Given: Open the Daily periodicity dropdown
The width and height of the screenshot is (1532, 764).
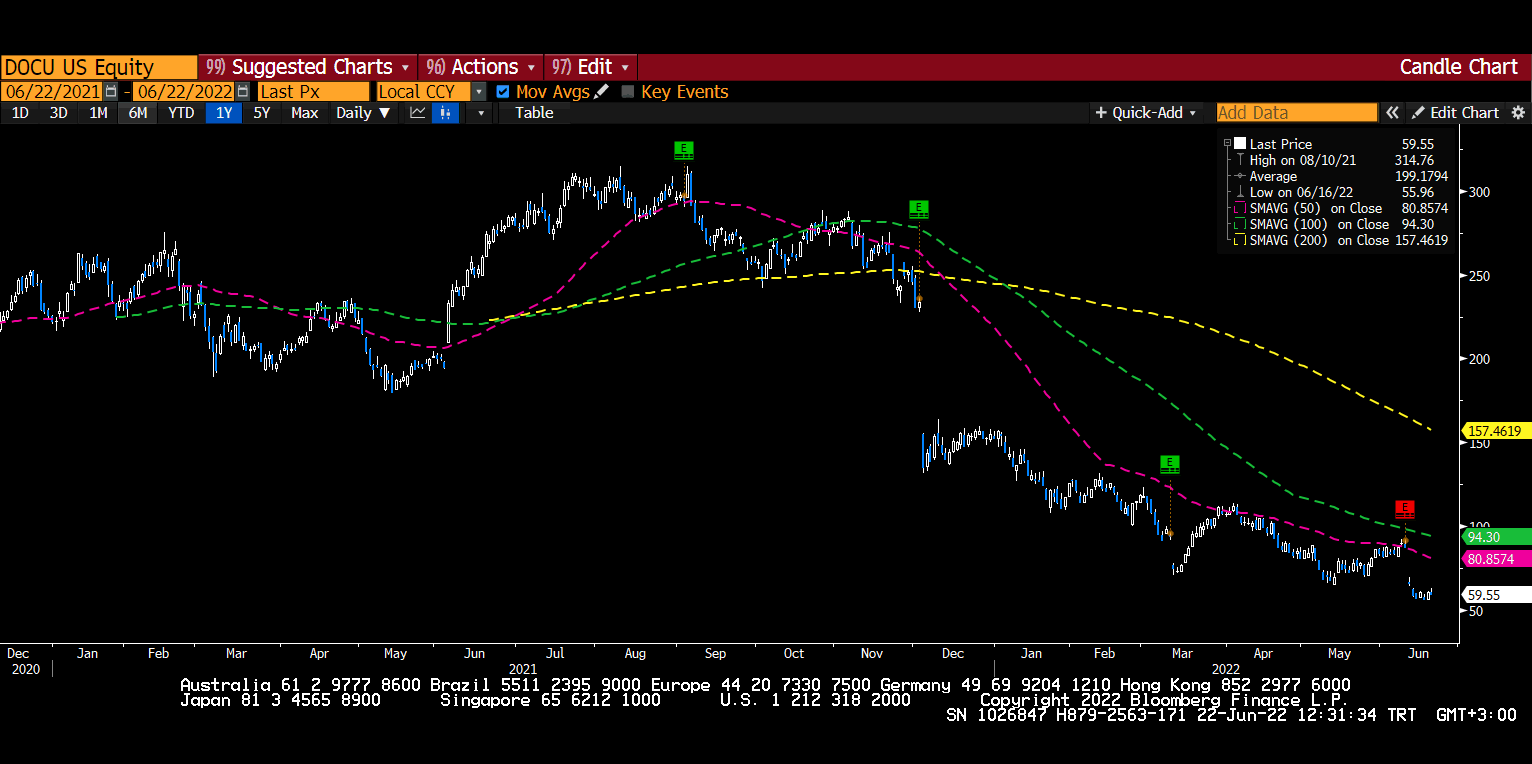Looking at the screenshot, I should pyautogui.click(x=363, y=113).
